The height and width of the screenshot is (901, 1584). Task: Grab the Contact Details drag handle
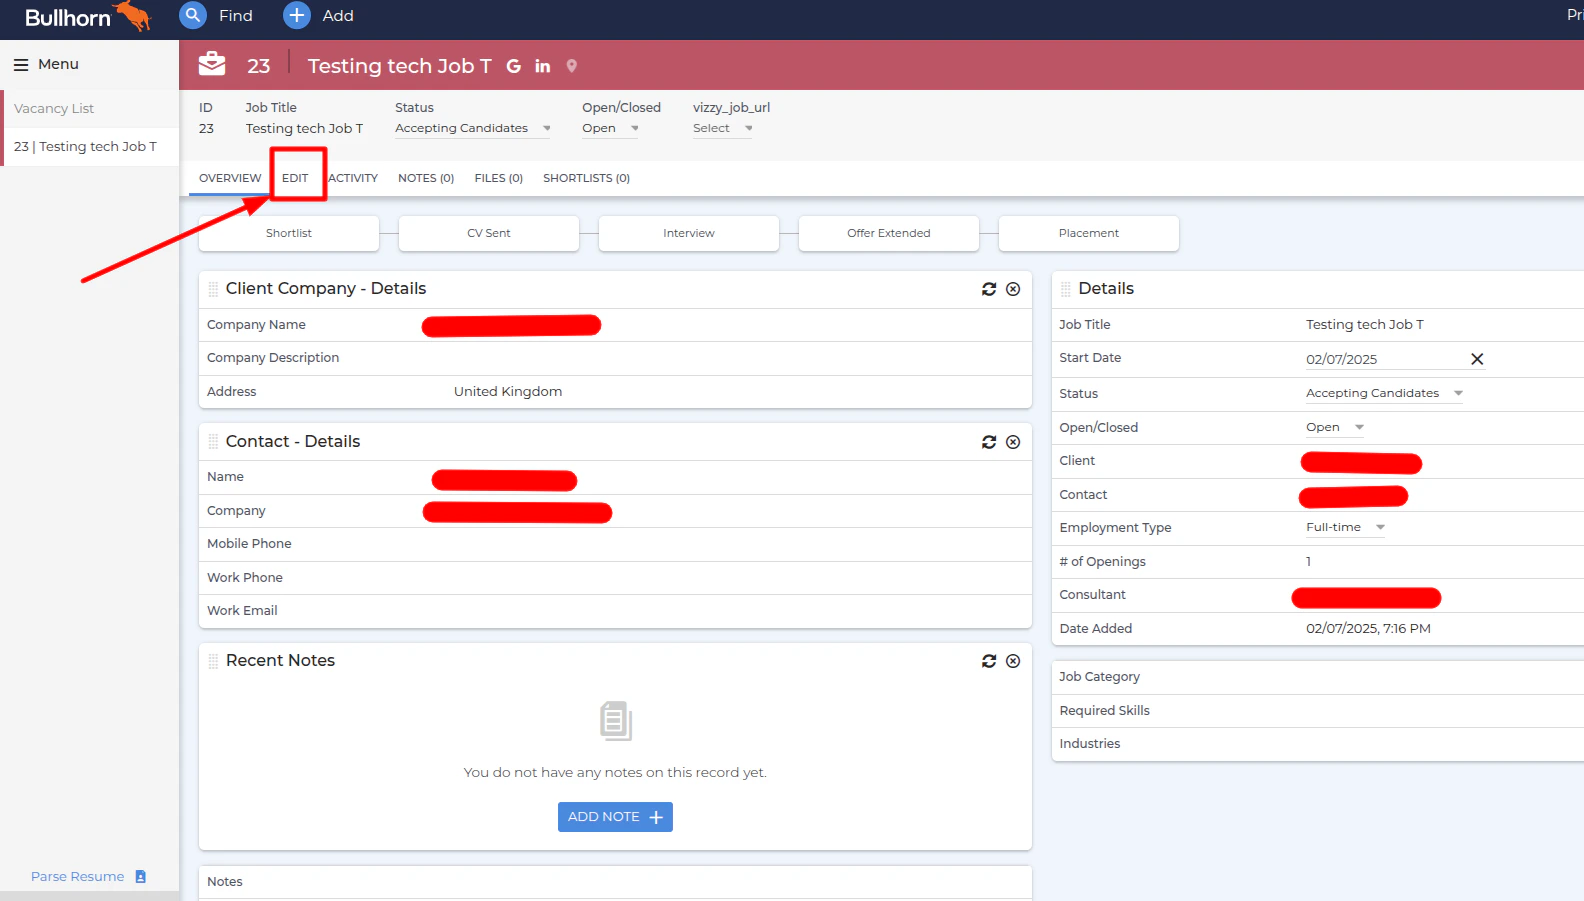click(x=213, y=442)
